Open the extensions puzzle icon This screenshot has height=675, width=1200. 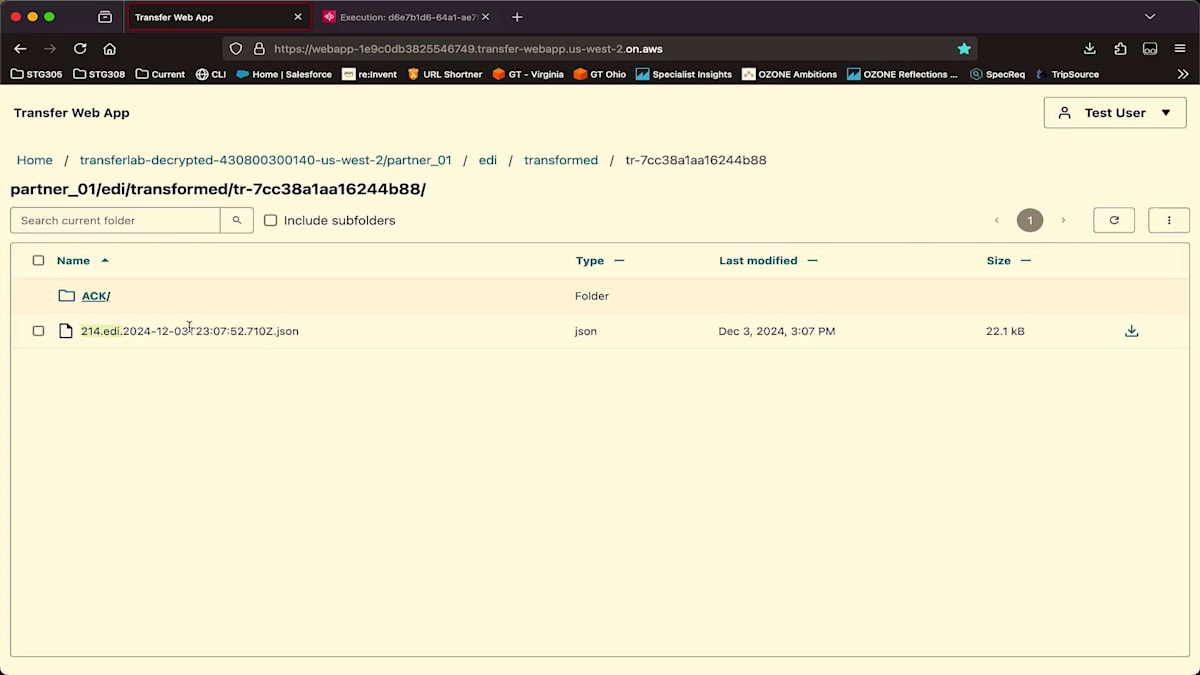(x=1120, y=48)
